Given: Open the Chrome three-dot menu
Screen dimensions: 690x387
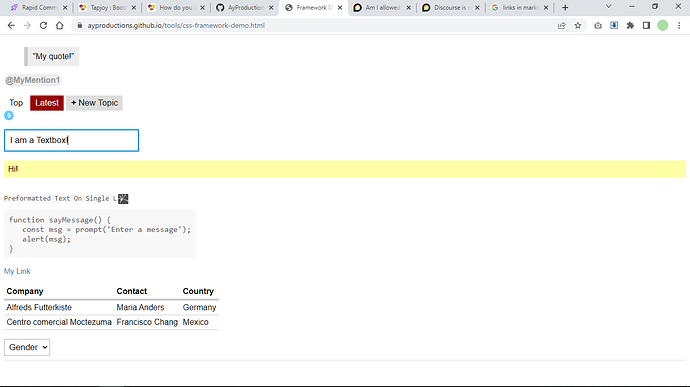Looking at the screenshot, I should (x=679, y=26).
